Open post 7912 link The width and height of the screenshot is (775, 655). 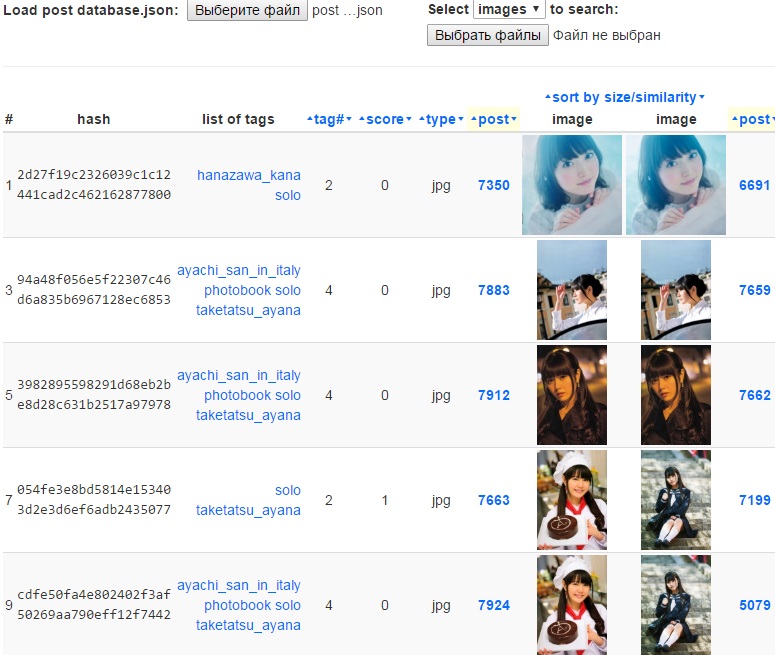[x=494, y=395]
